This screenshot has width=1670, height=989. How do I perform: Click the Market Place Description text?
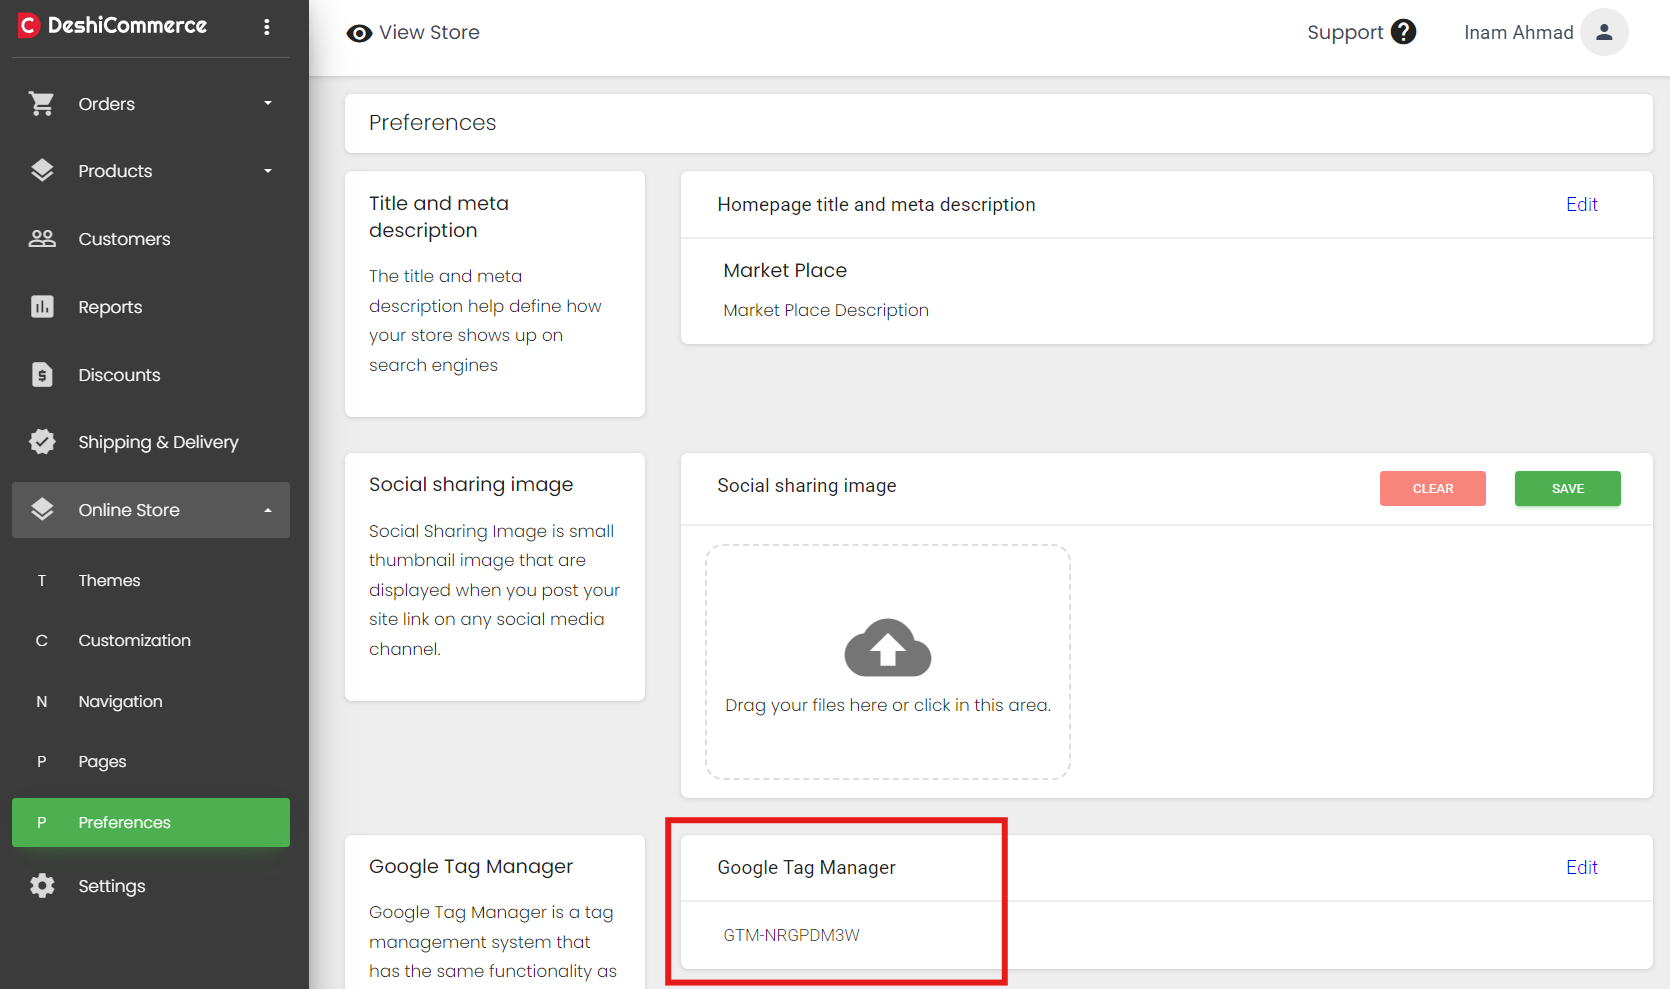click(826, 310)
